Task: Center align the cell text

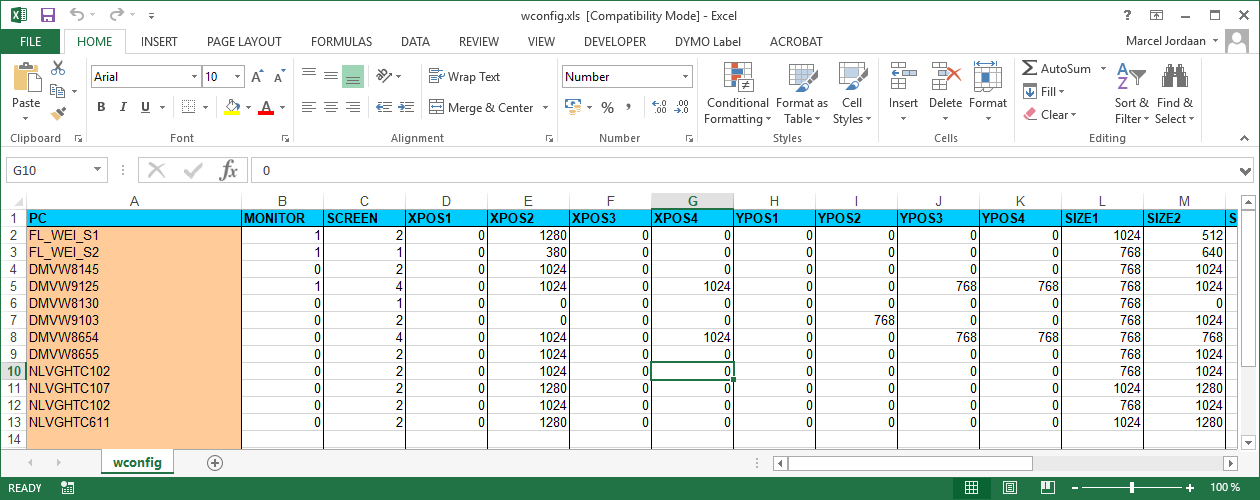Action: click(330, 107)
